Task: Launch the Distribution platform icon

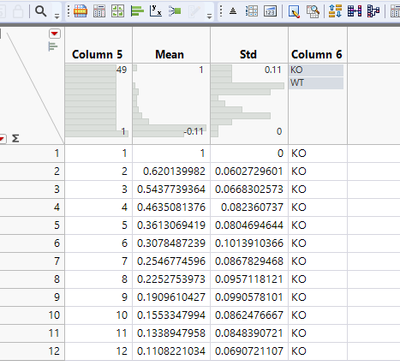Action: (x=137, y=12)
